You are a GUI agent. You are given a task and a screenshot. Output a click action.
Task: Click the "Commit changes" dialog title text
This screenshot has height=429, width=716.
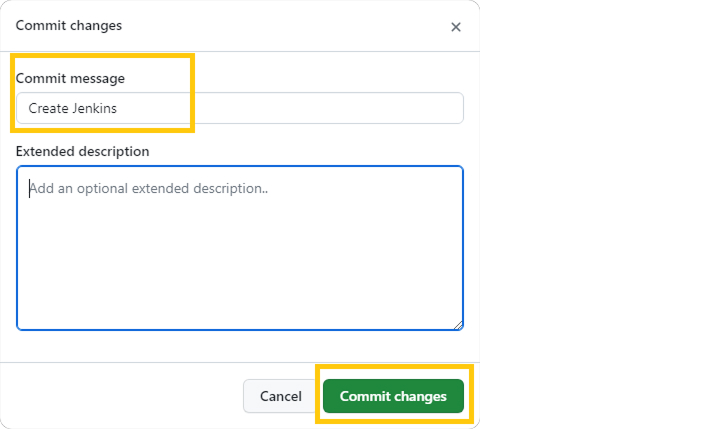pos(69,26)
